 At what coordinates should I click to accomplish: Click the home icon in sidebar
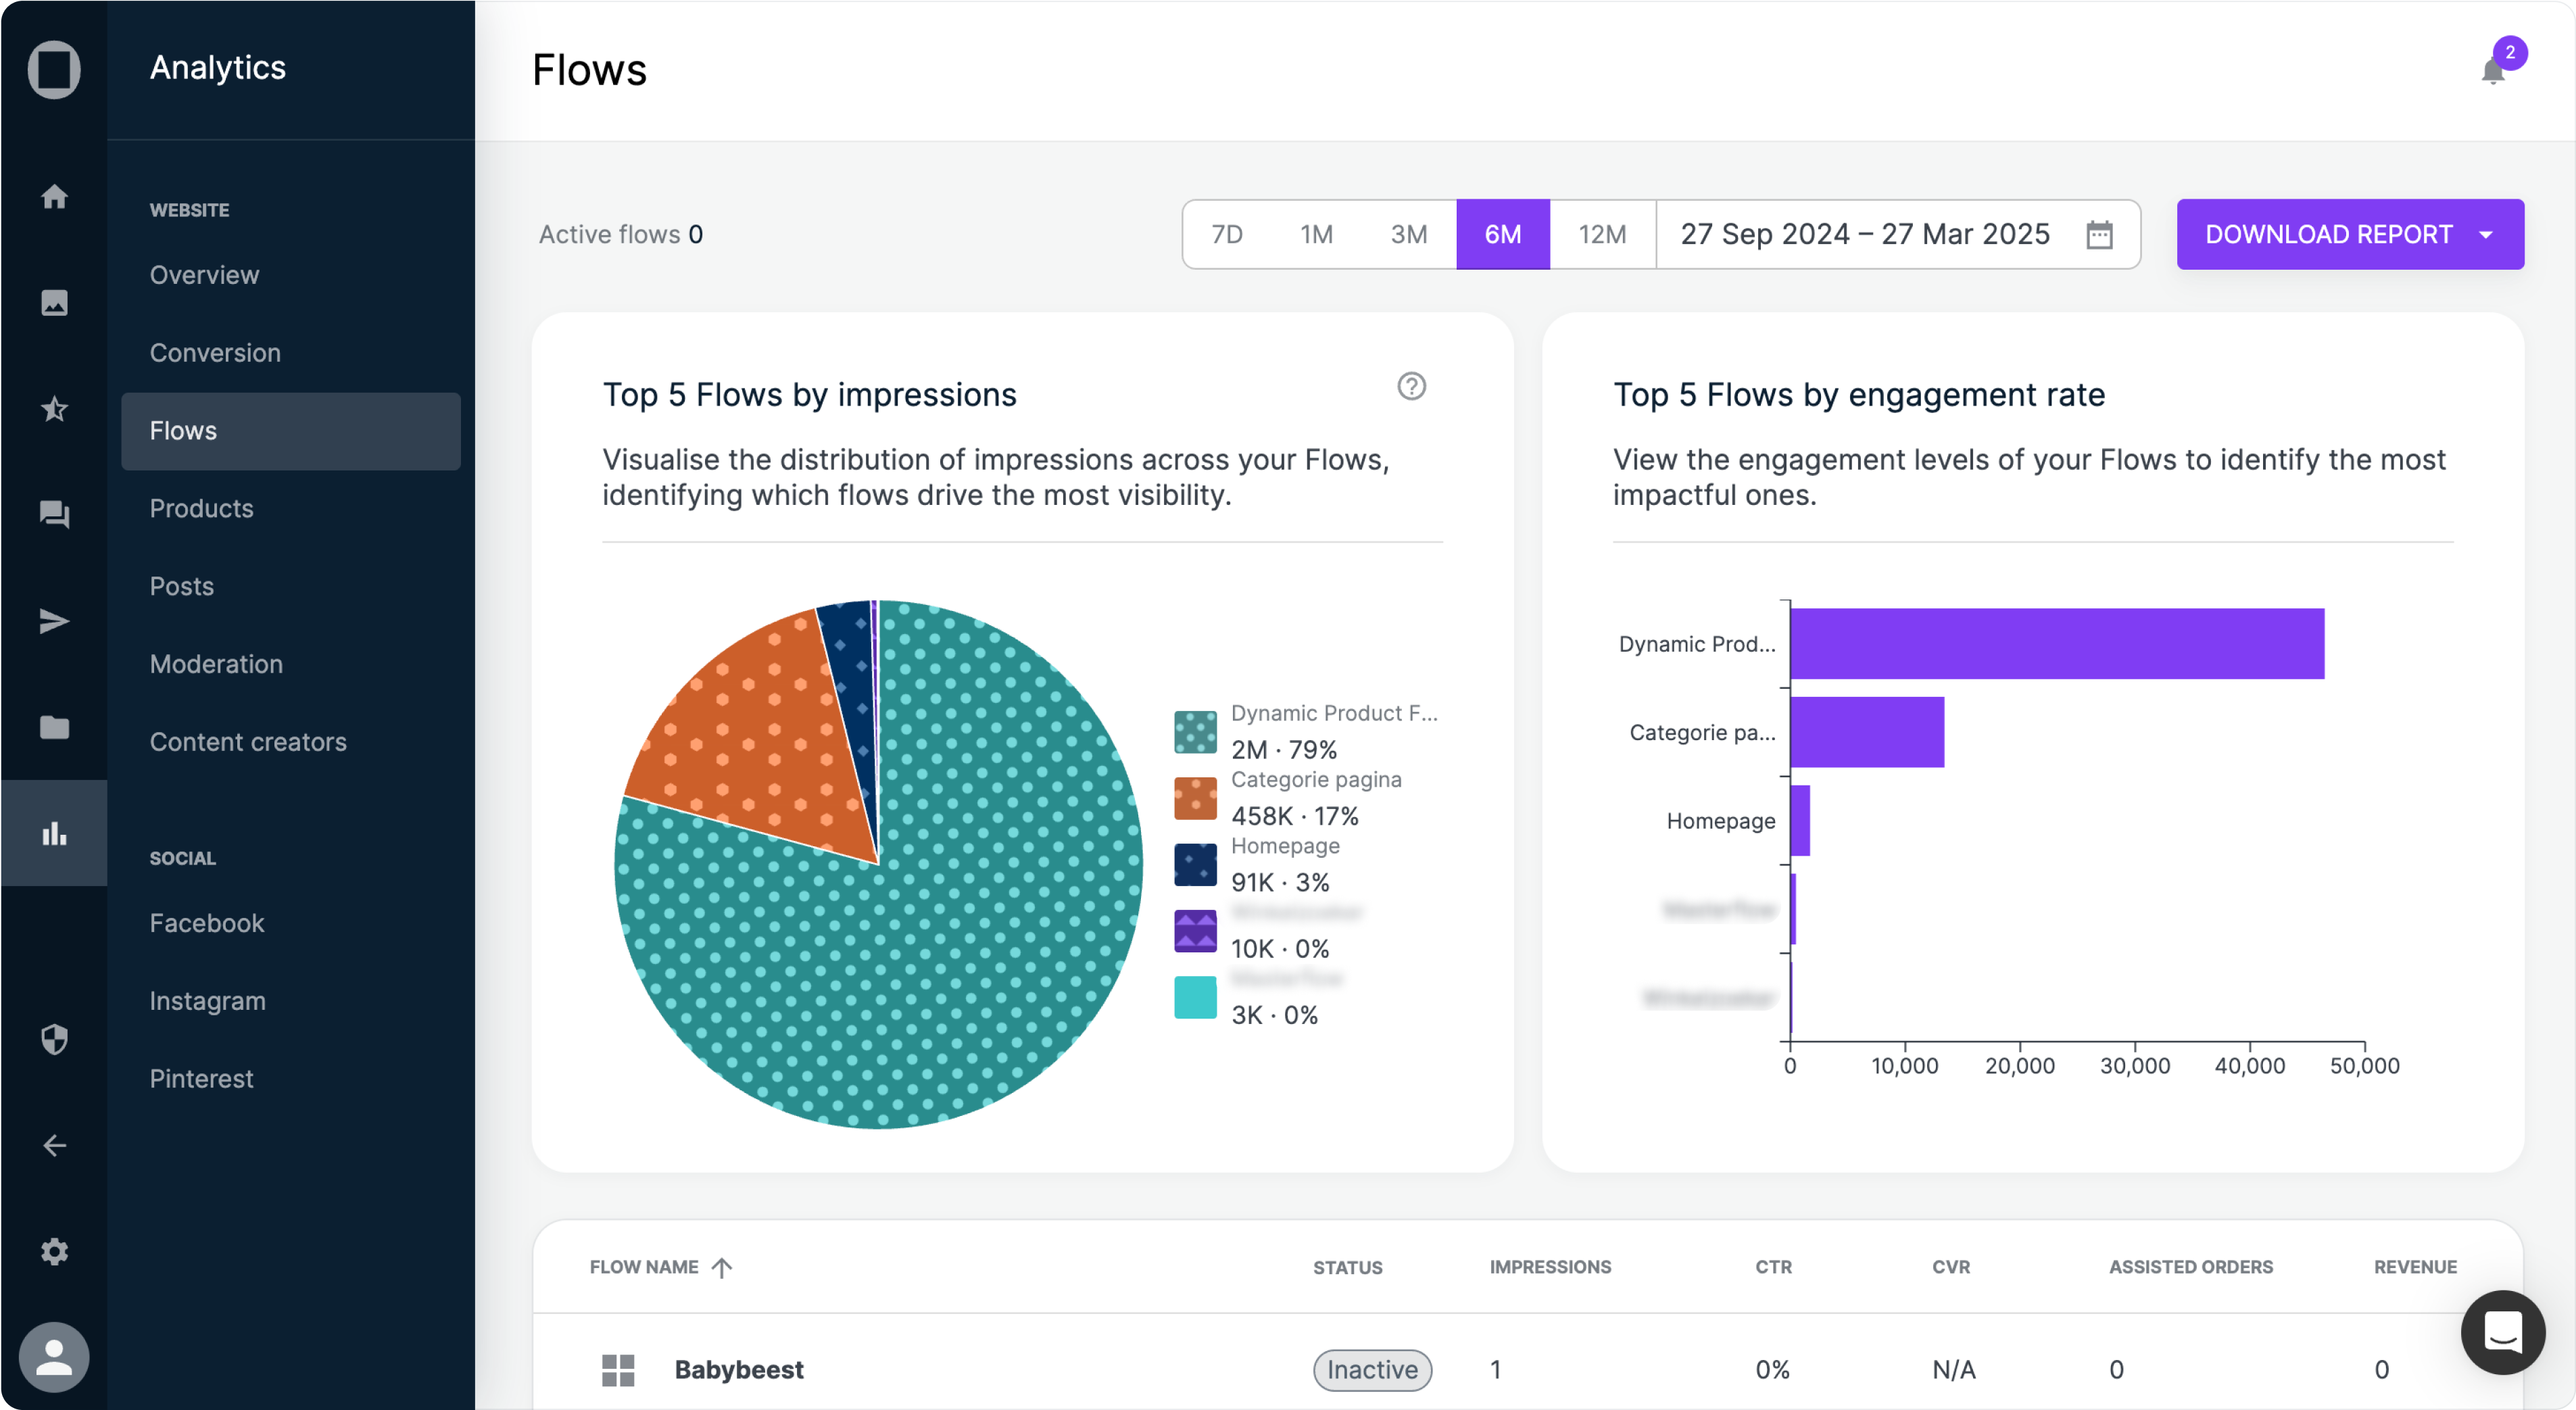(54, 196)
